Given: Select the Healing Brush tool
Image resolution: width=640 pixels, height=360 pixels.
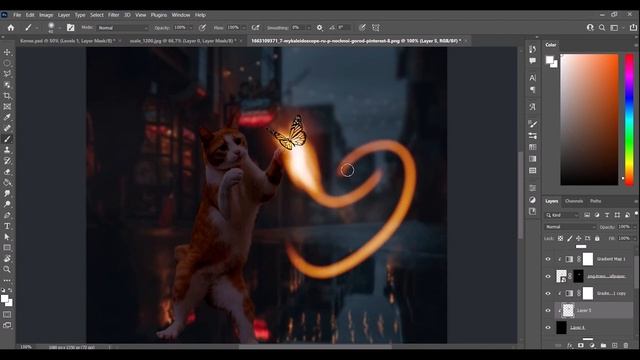Looking at the screenshot, I should 7,128.
